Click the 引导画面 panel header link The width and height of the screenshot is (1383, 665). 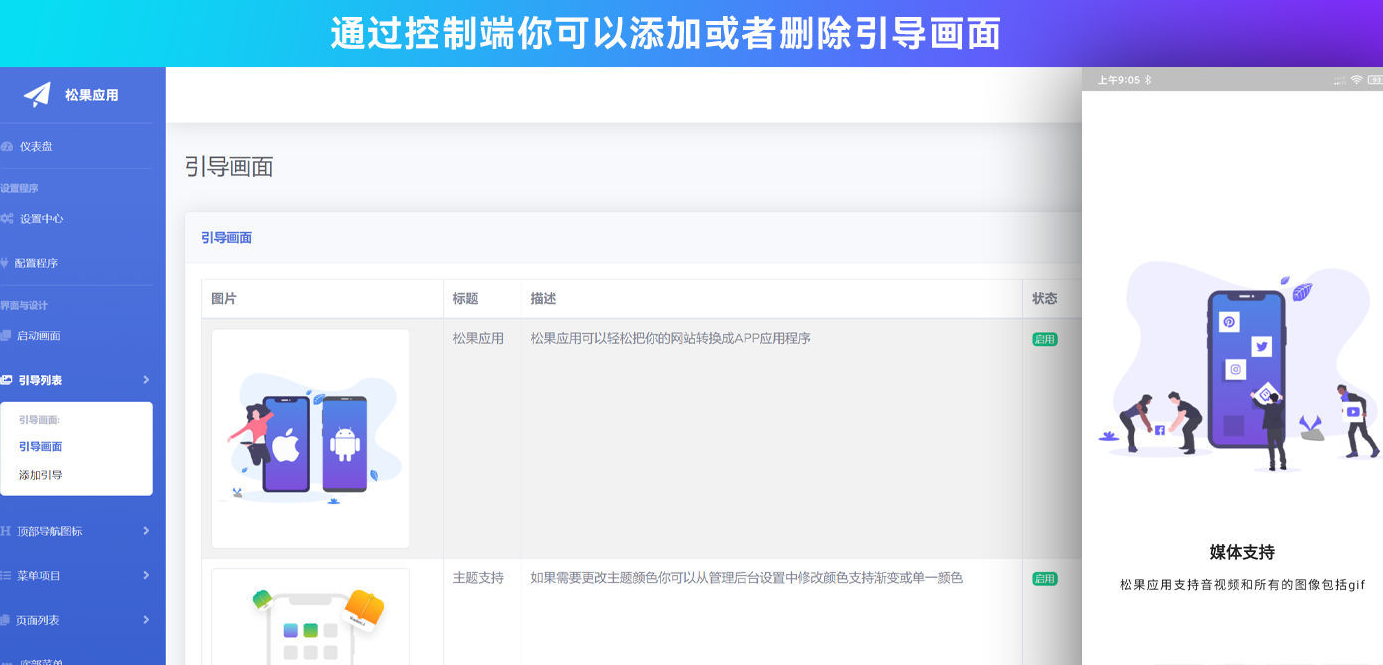(226, 238)
